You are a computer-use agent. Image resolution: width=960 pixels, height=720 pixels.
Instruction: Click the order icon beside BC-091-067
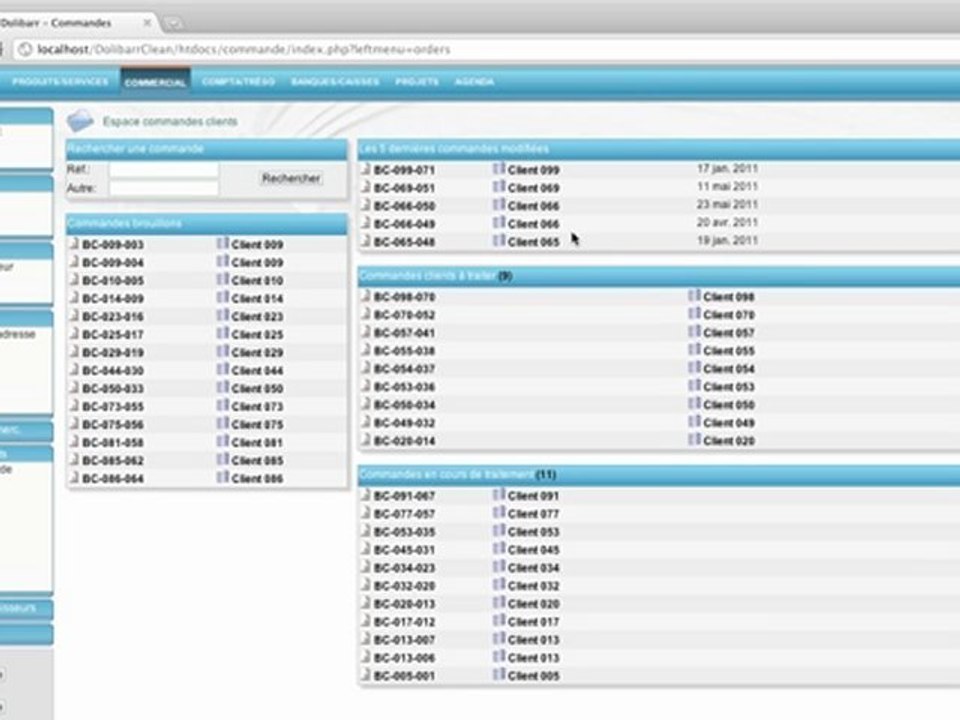366,495
